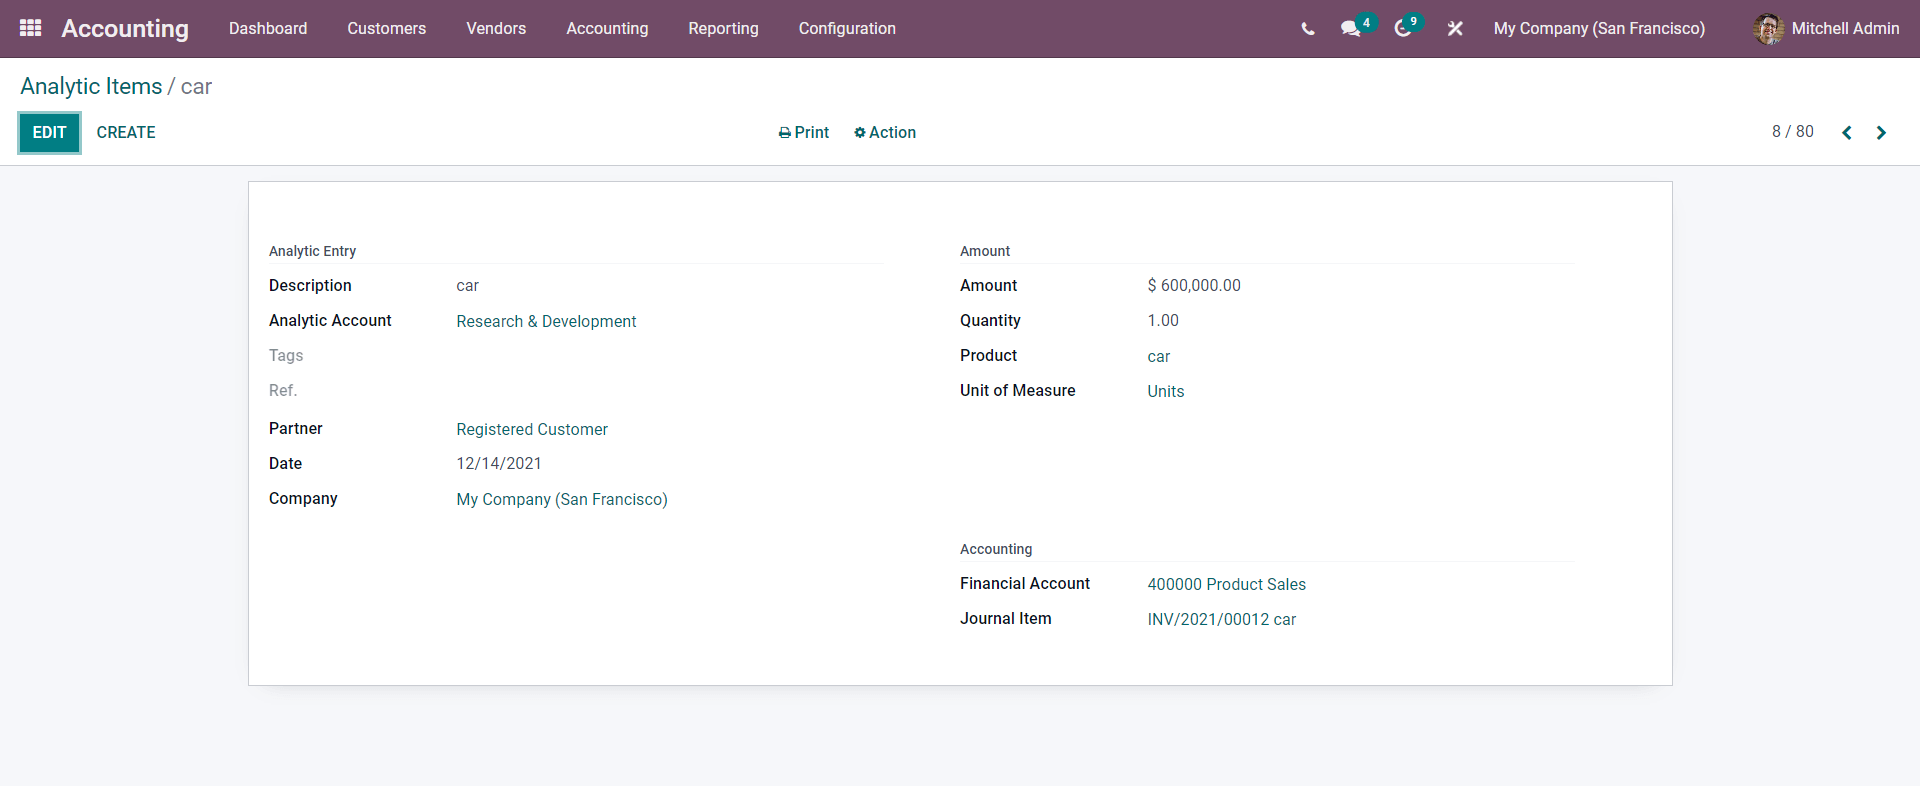This screenshot has height=786, width=1920.
Task: Open the Action dropdown
Action: click(885, 132)
